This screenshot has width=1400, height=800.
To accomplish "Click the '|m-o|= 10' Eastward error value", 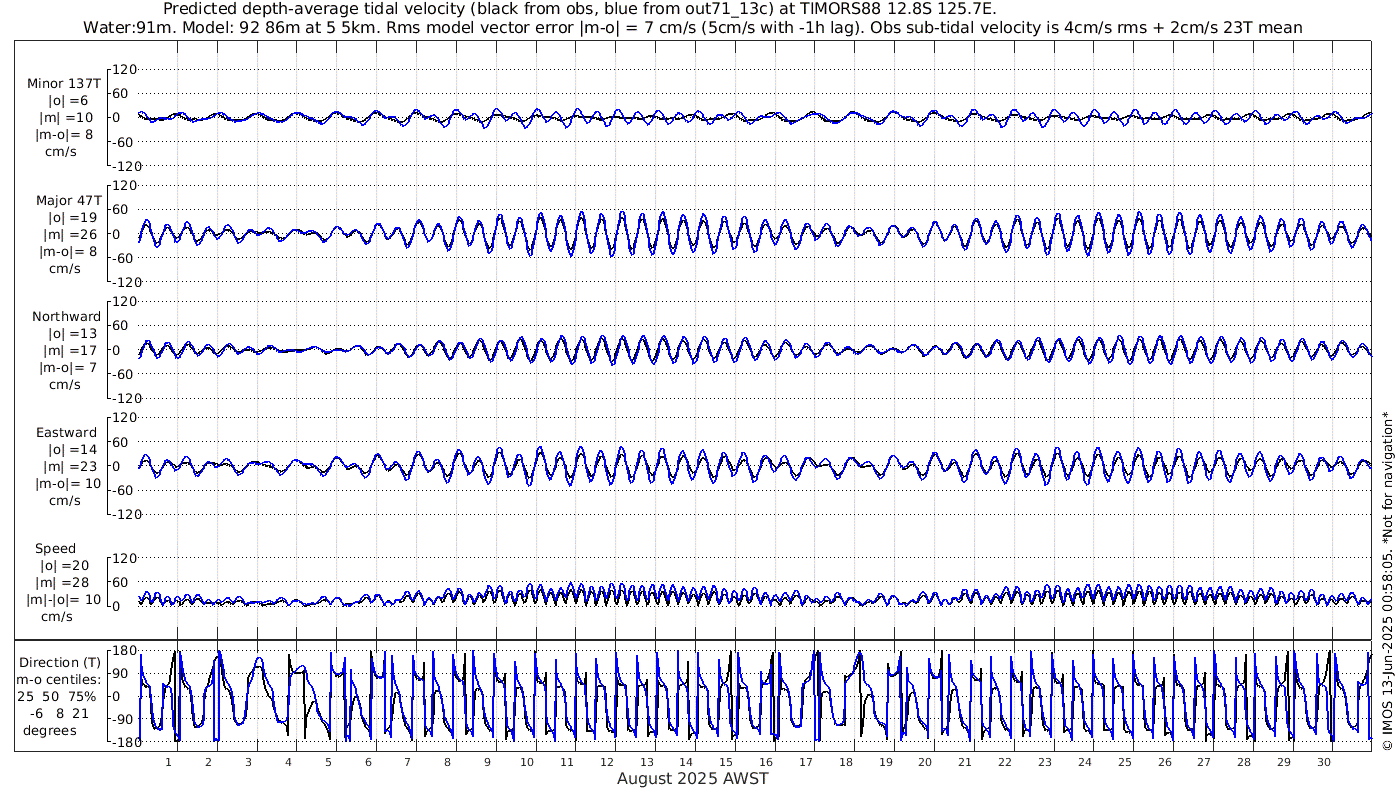I will (x=68, y=483).
